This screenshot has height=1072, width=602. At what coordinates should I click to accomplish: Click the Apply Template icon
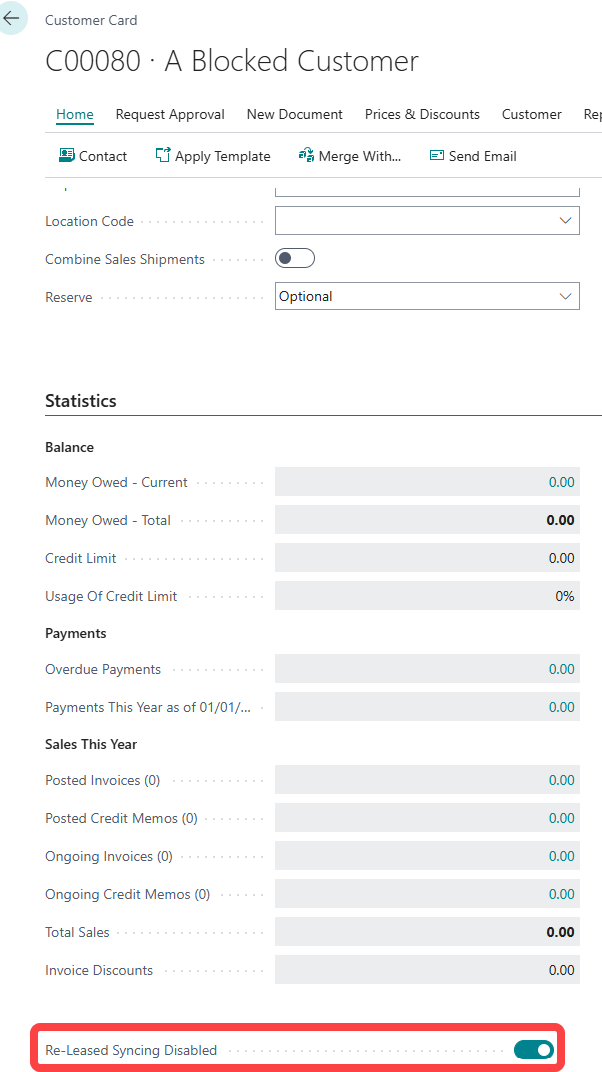(163, 156)
